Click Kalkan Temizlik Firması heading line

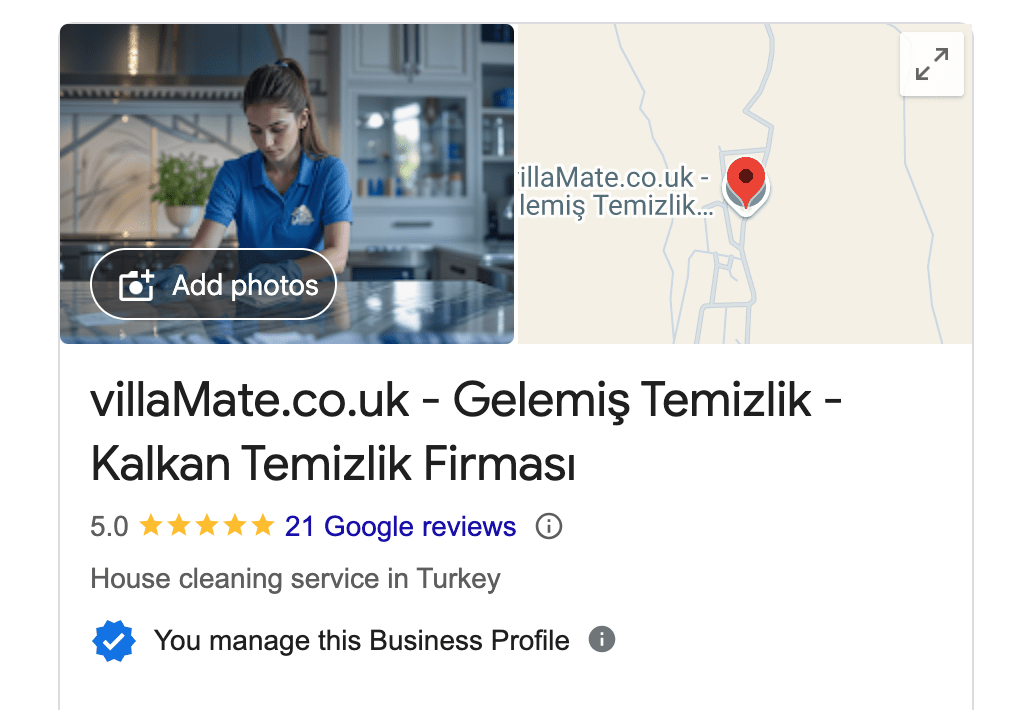point(333,464)
